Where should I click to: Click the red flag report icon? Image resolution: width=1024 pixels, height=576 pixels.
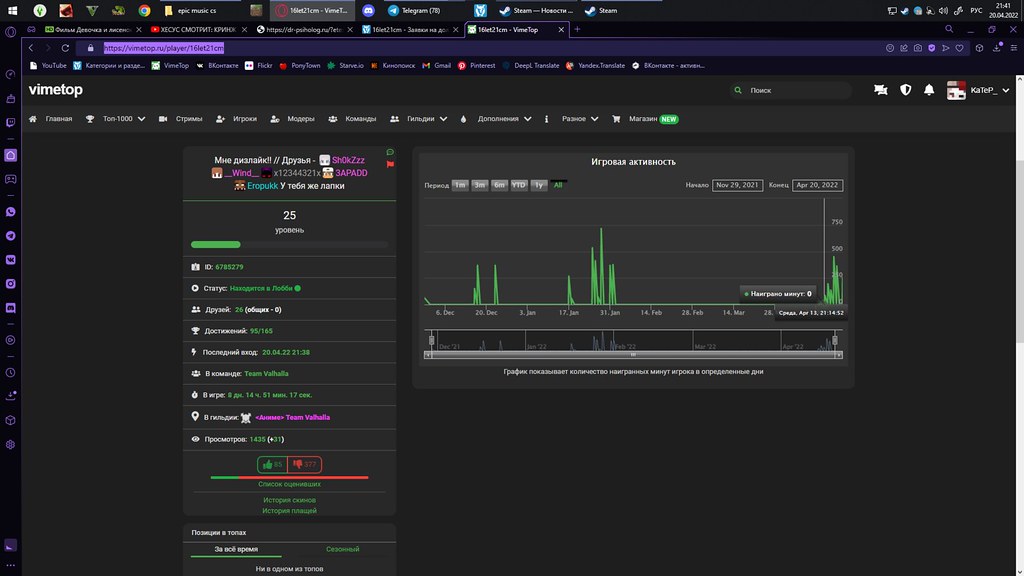[x=390, y=164]
